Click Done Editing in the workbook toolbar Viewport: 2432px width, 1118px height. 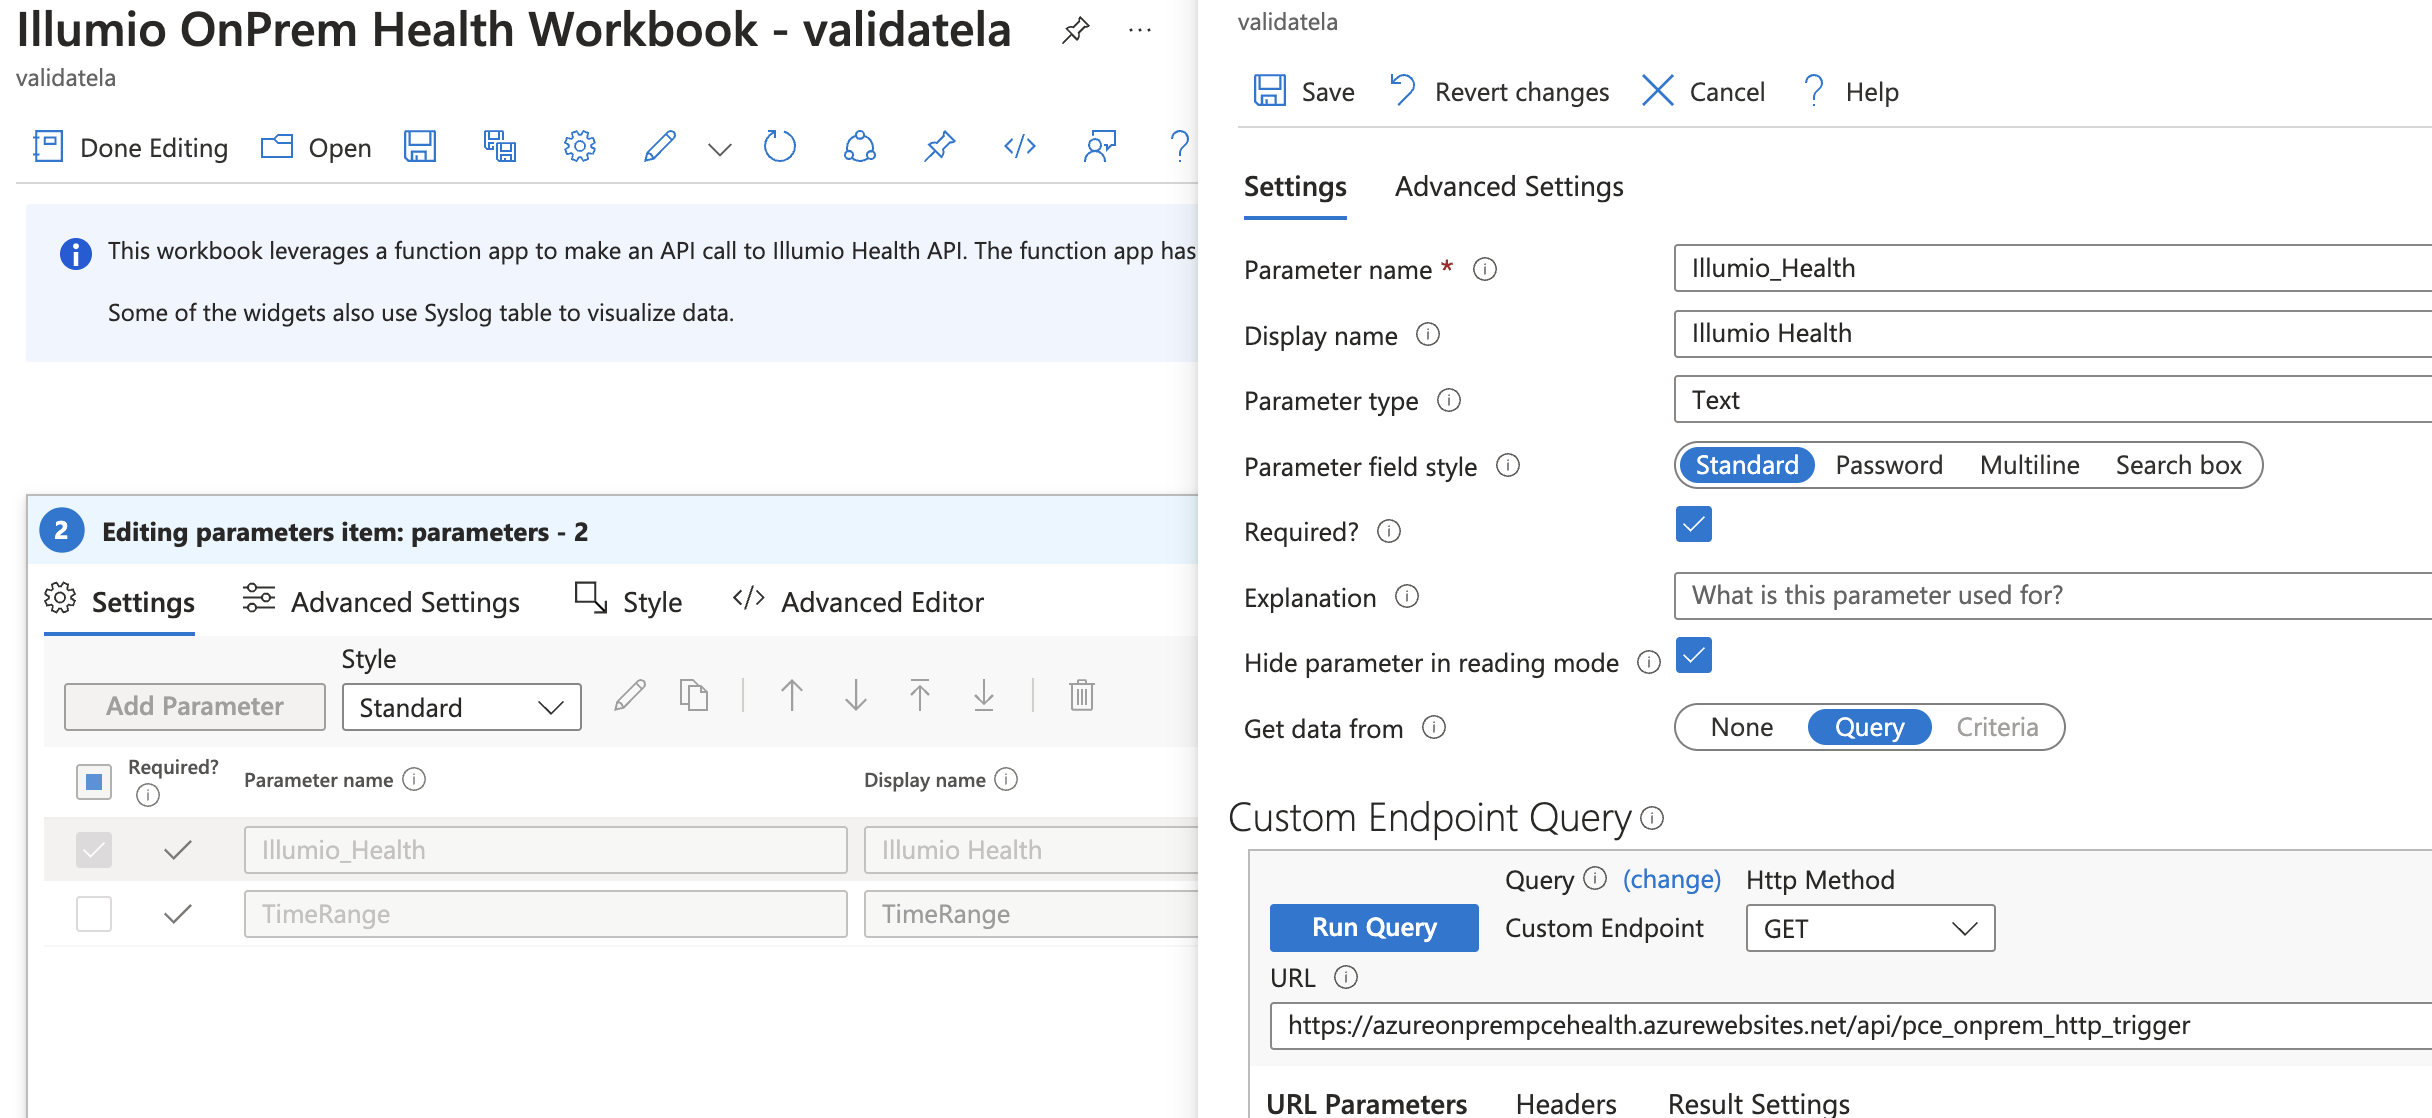(130, 147)
